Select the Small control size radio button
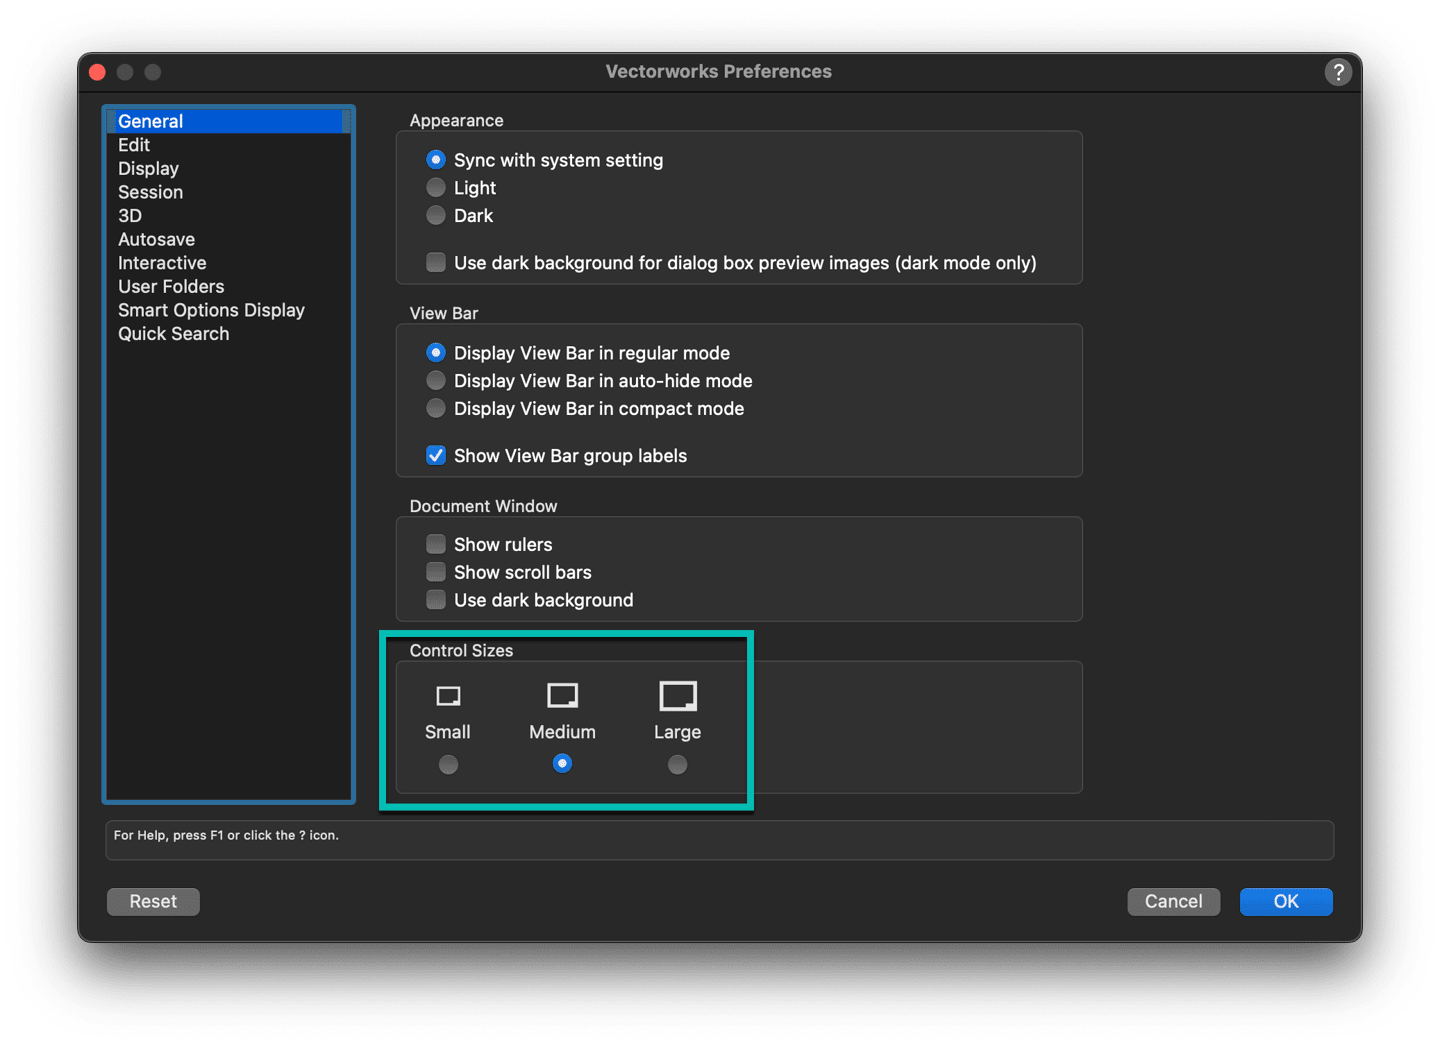1440x1045 pixels. pos(448,765)
